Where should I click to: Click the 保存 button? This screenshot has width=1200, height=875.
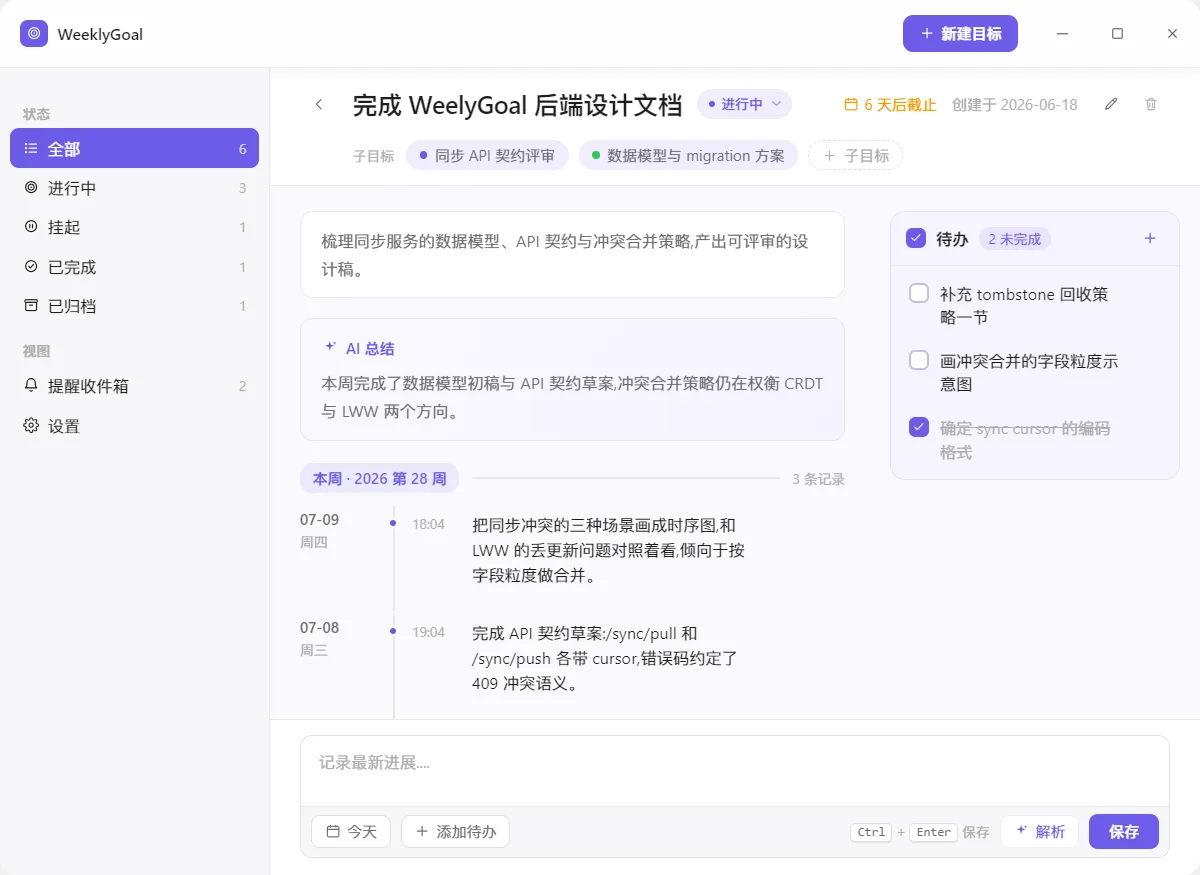tap(1124, 831)
